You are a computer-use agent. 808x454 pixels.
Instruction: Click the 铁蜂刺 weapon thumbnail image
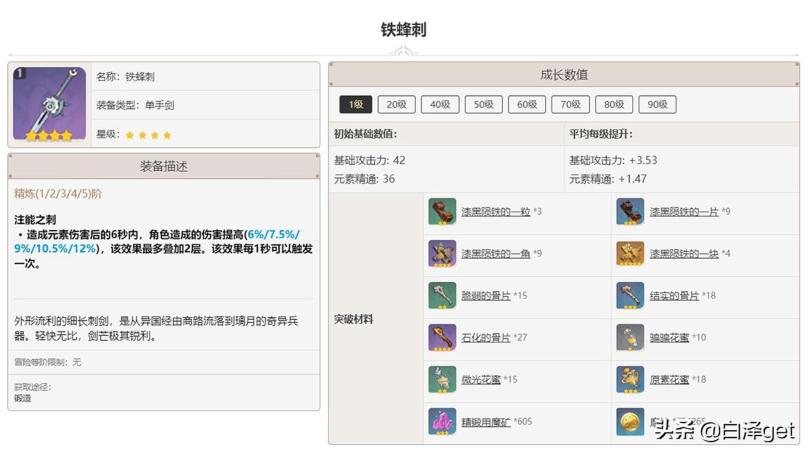coord(49,105)
